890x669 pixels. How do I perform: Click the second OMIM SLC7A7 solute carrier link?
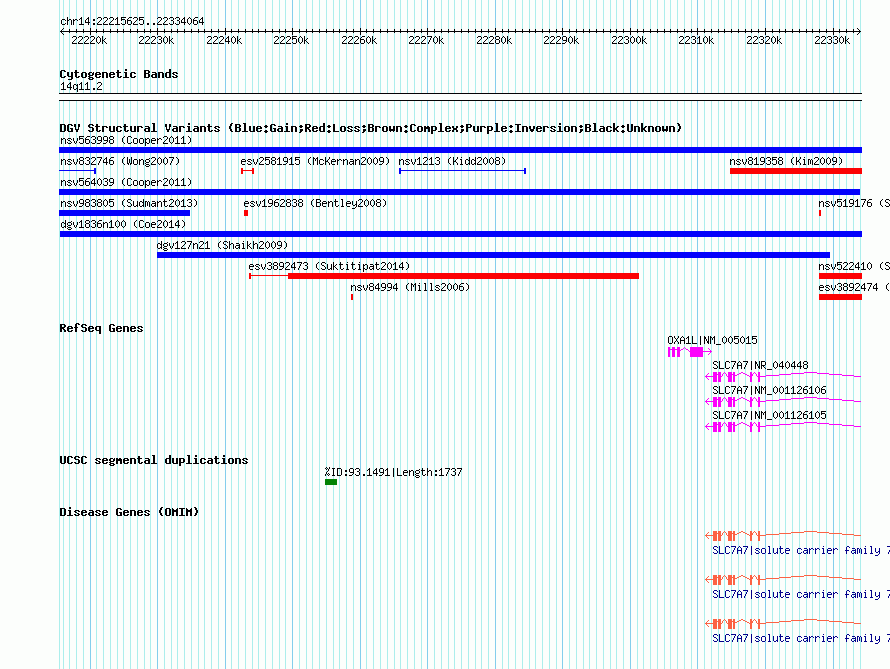801,594
